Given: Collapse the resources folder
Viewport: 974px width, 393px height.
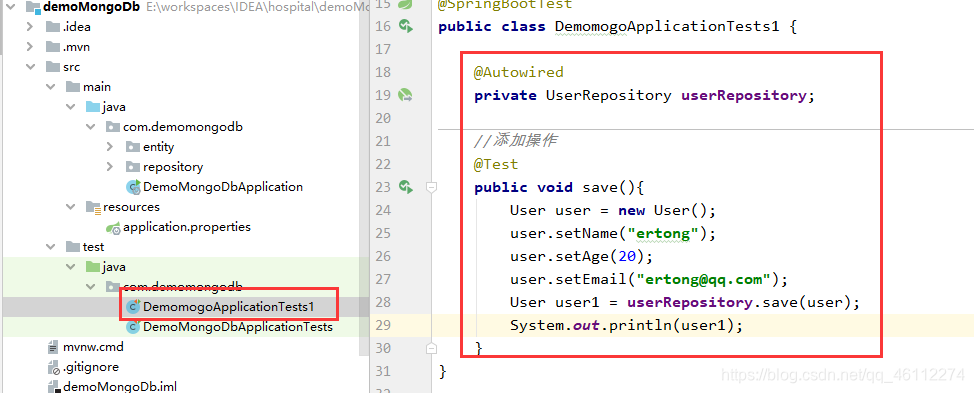Looking at the screenshot, I should [x=70, y=207].
